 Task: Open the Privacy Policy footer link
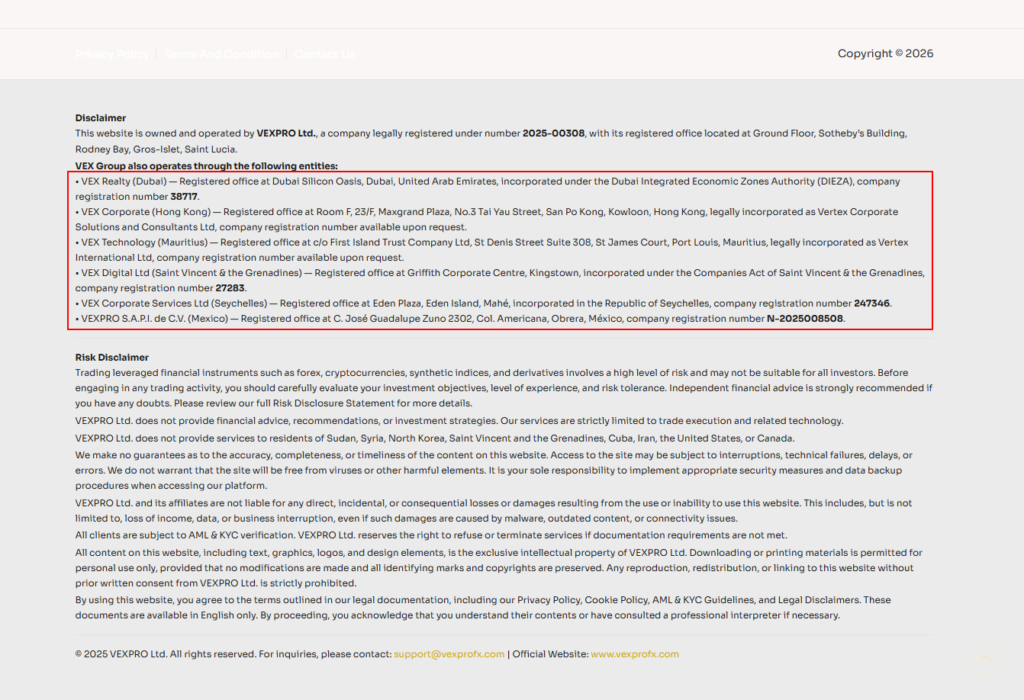pyautogui.click(x=112, y=54)
